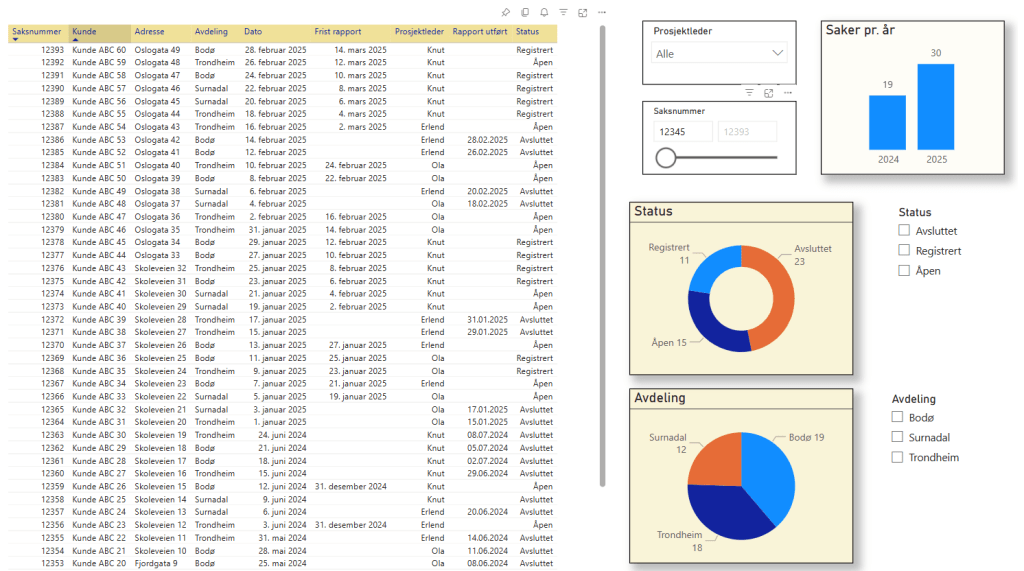Set alert with bell icon above table
The image size is (1024, 571).
coord(544,12)
